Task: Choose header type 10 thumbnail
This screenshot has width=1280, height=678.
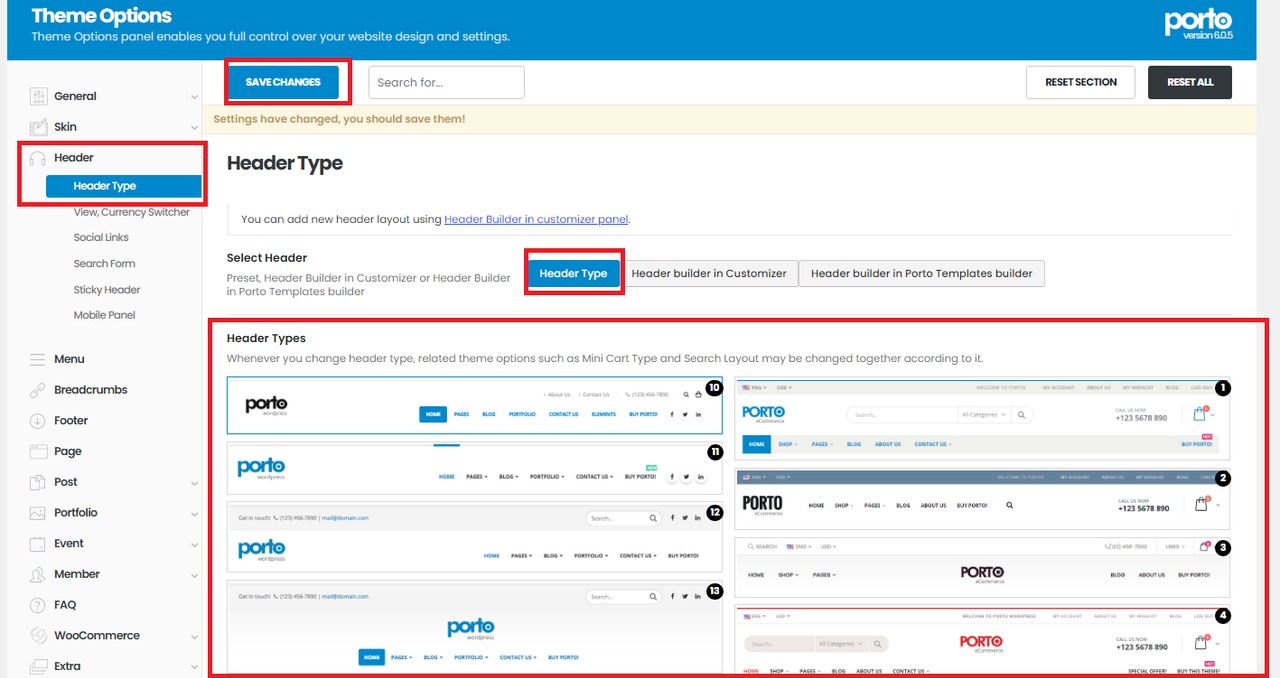Action: pos(475,405)
